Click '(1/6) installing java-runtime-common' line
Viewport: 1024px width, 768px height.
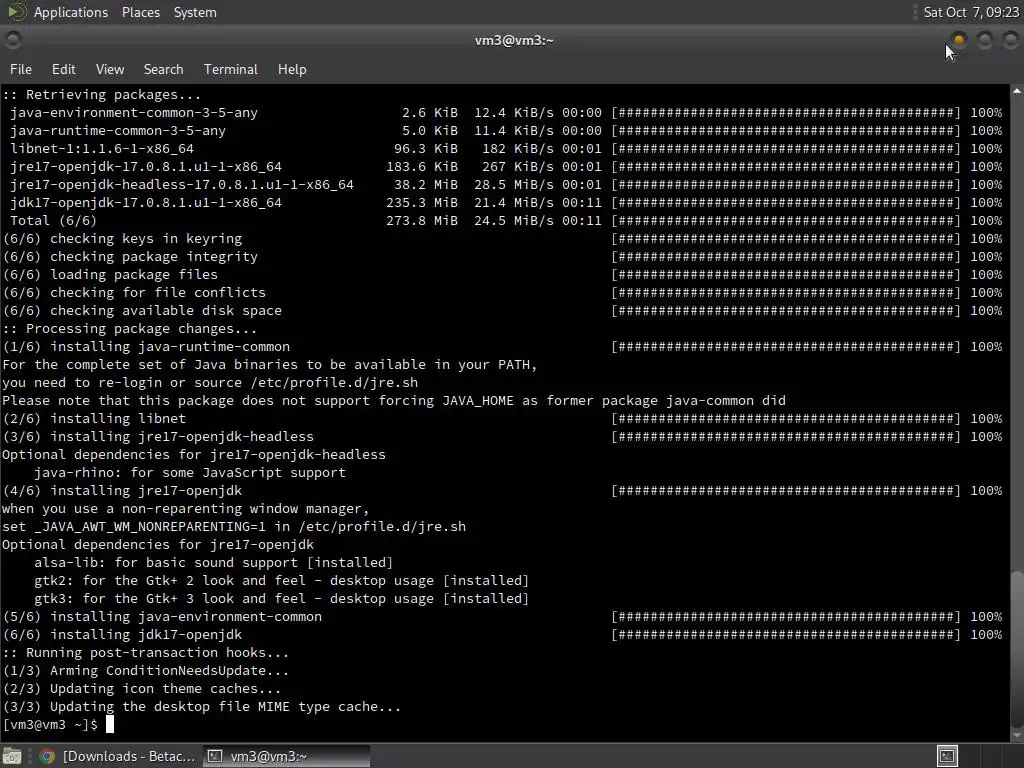click(x=146, y=347)
